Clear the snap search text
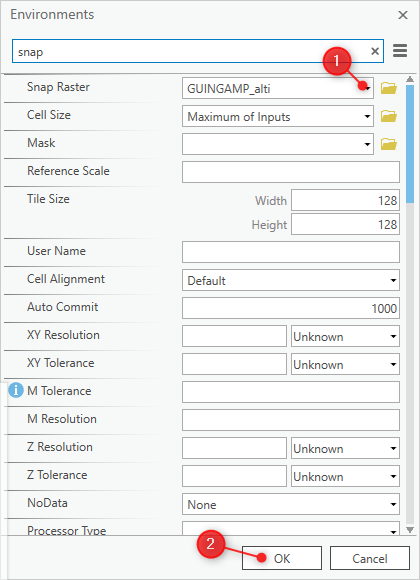The height and width of the screenshot is (580, 420). coord(375,51)
